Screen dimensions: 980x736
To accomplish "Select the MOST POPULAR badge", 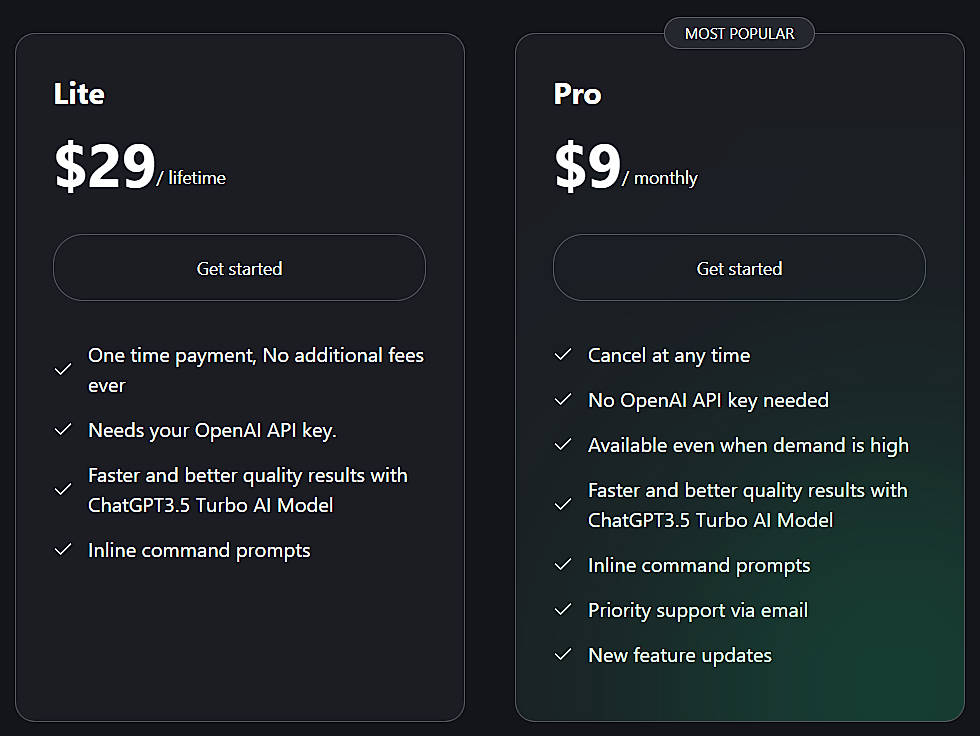I will (x=739, y=33).
